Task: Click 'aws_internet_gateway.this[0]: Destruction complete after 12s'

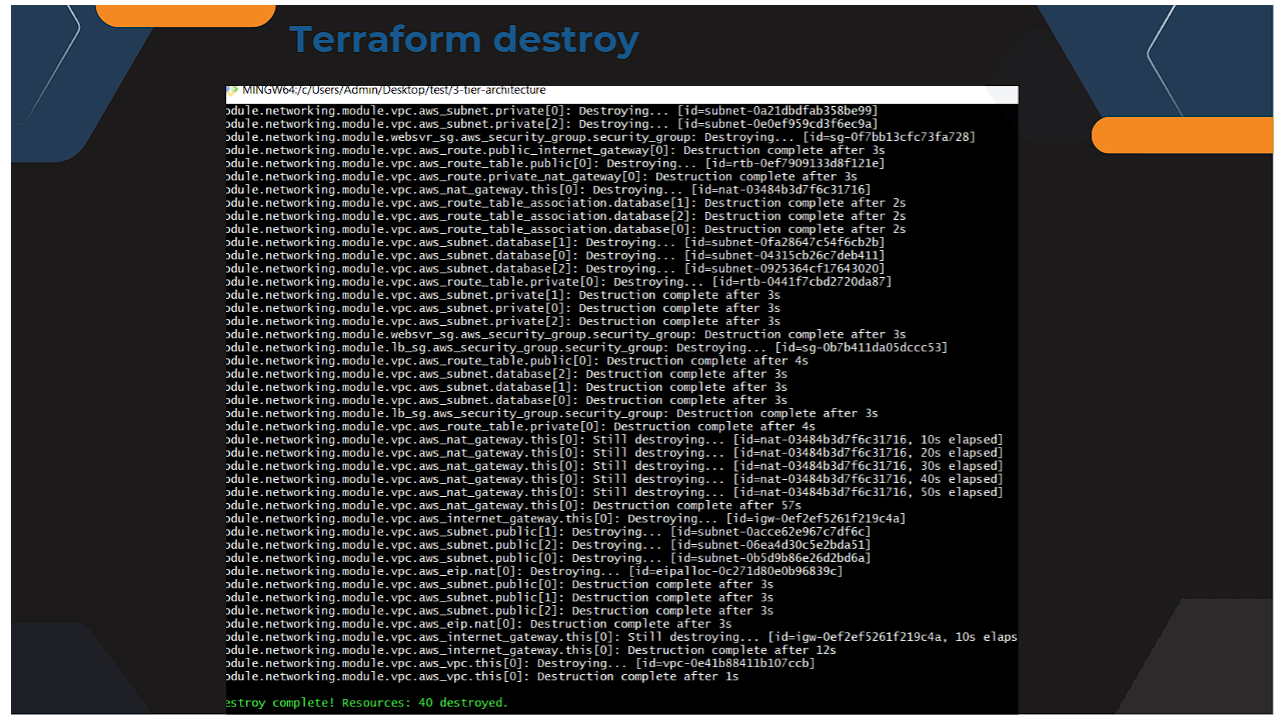Action: [x=532, y=649]
